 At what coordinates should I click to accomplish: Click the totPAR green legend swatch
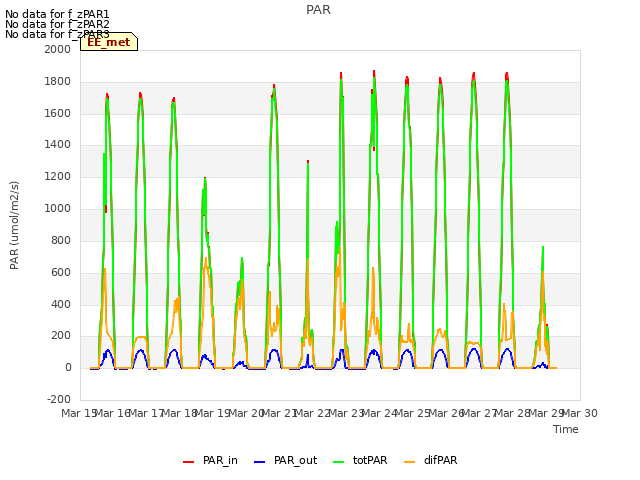pyautogui.click(x=338, y=462)
